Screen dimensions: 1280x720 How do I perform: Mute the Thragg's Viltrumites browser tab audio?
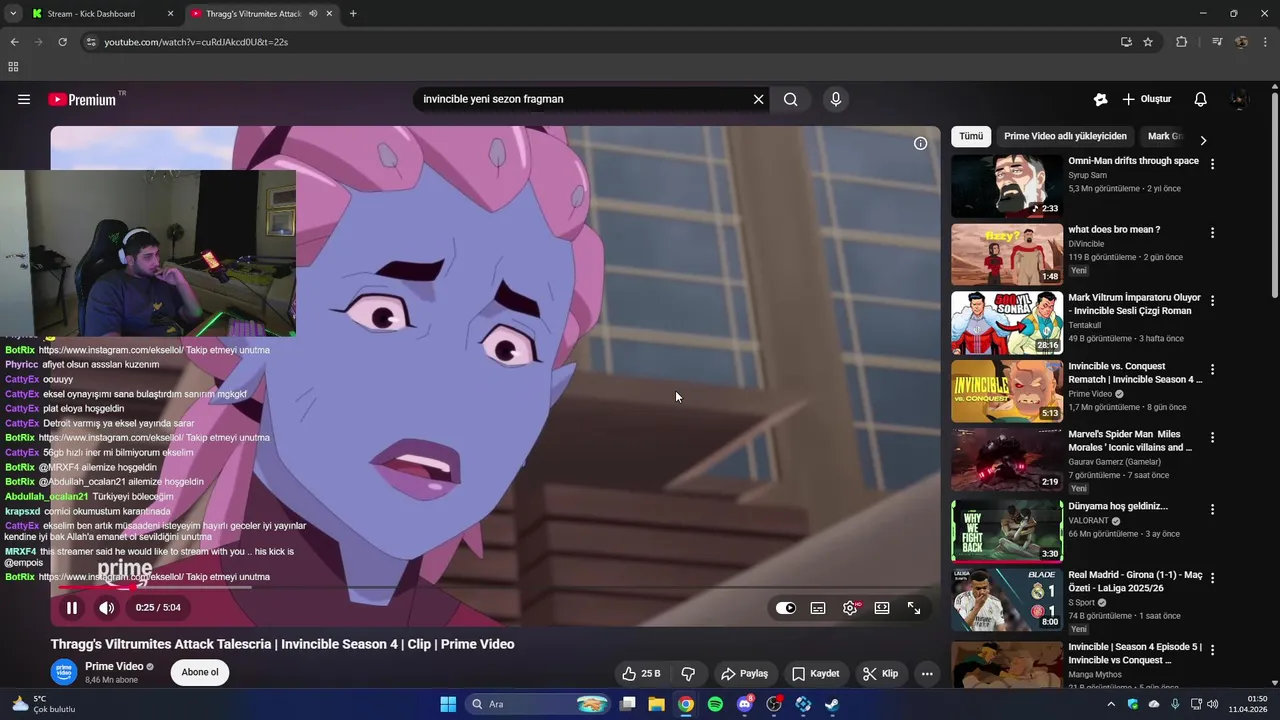click(x=313, y=14)
